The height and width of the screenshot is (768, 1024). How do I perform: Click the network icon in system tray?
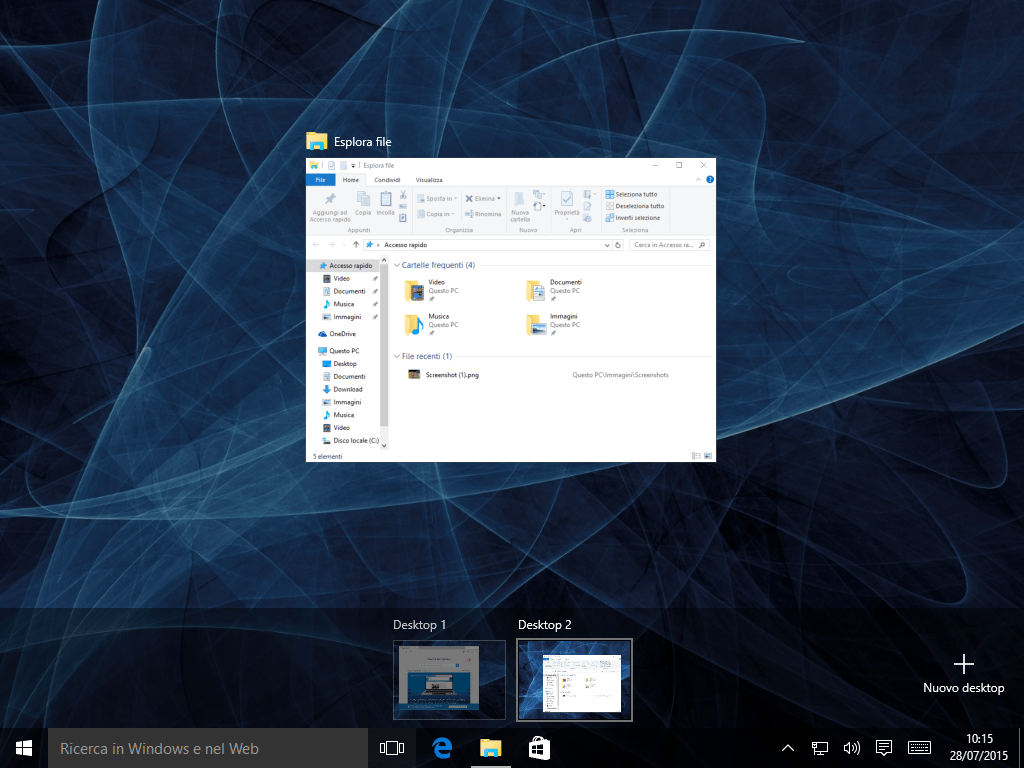point(819,748)
